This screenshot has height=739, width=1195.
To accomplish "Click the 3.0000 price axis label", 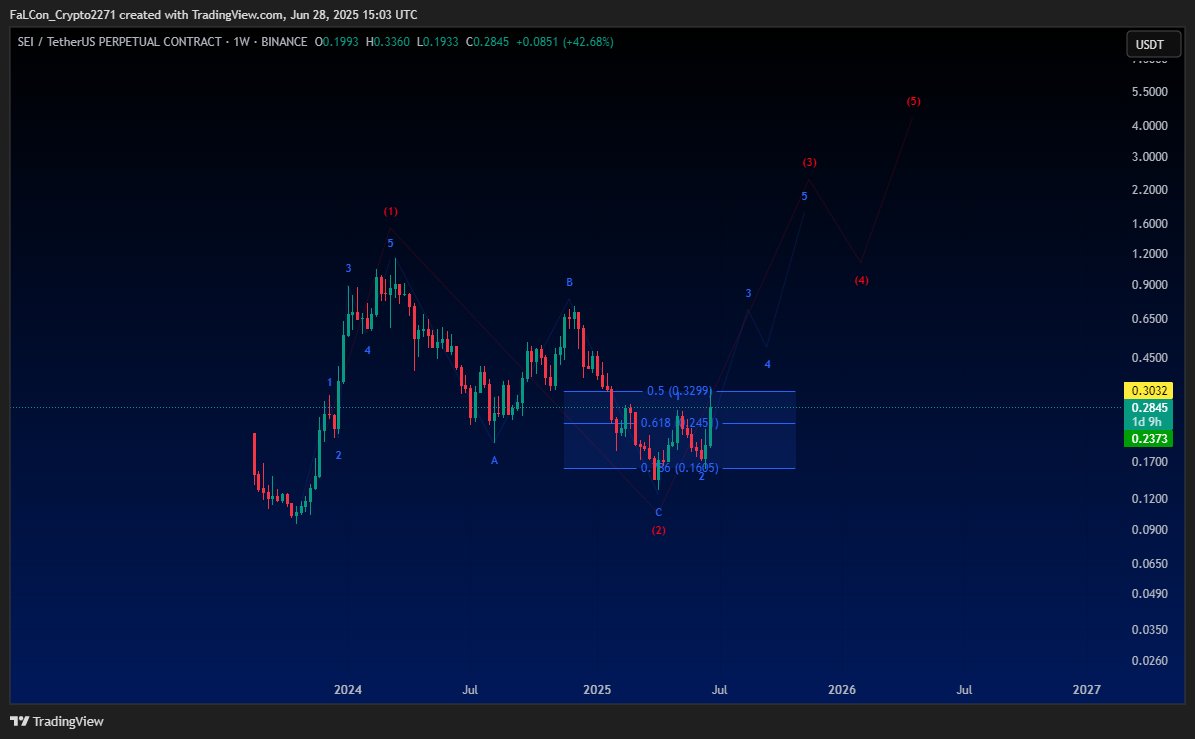I will click(x=1149, y=157).
